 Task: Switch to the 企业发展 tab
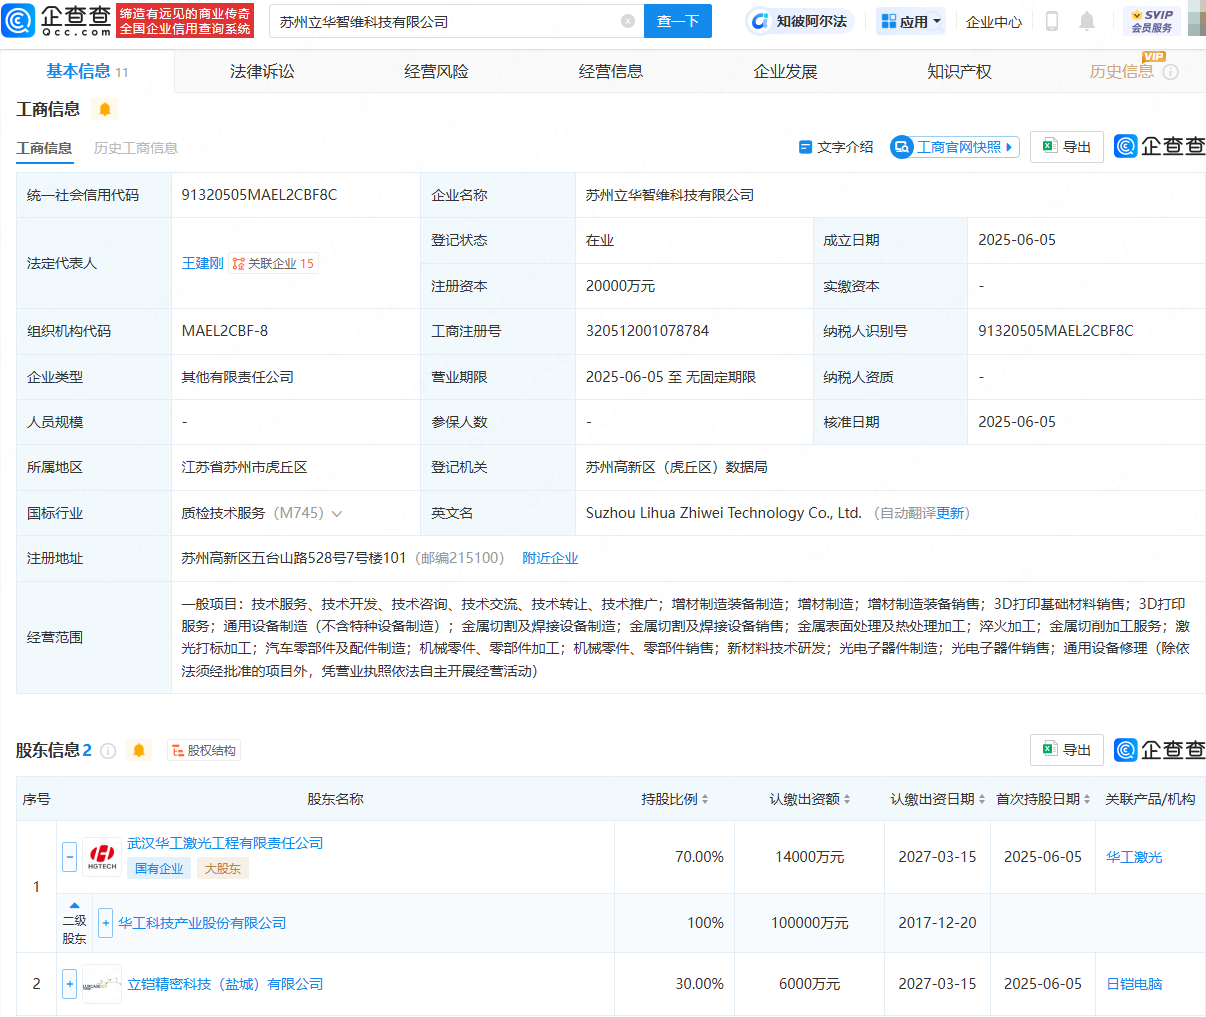785,71
